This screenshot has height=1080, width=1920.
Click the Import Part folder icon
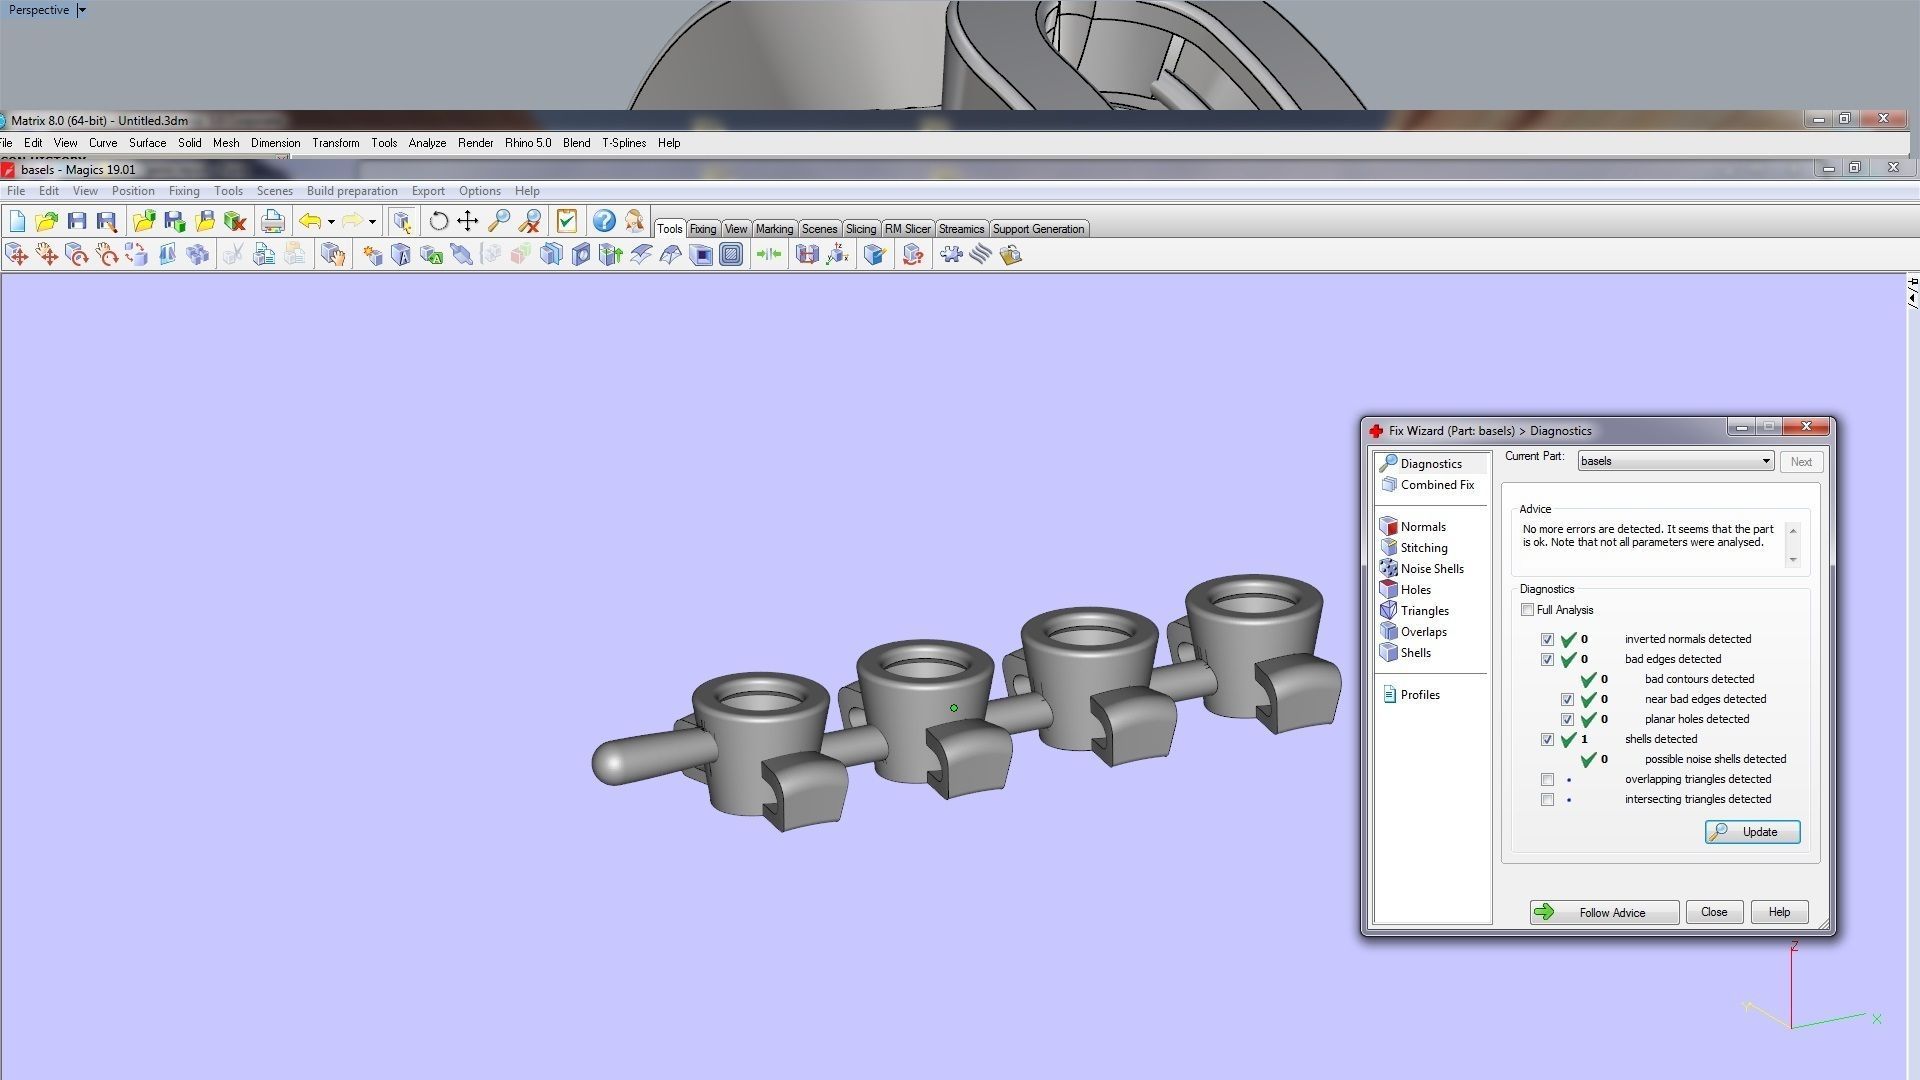(x=144, y=221)
